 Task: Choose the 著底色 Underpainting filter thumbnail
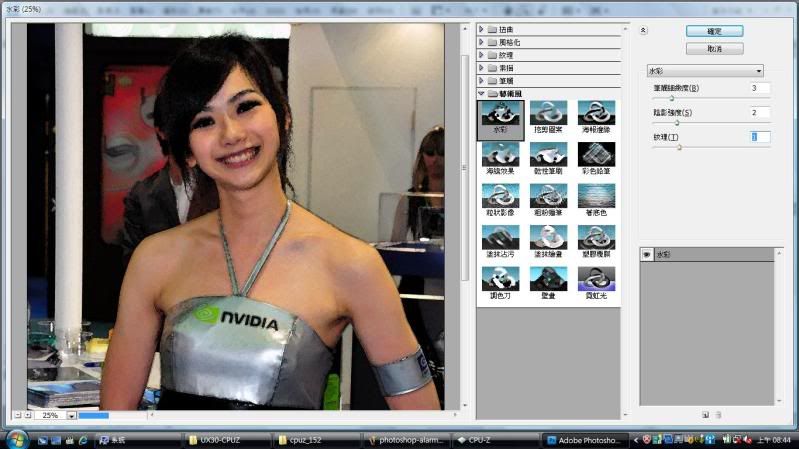tap(596, 196)
